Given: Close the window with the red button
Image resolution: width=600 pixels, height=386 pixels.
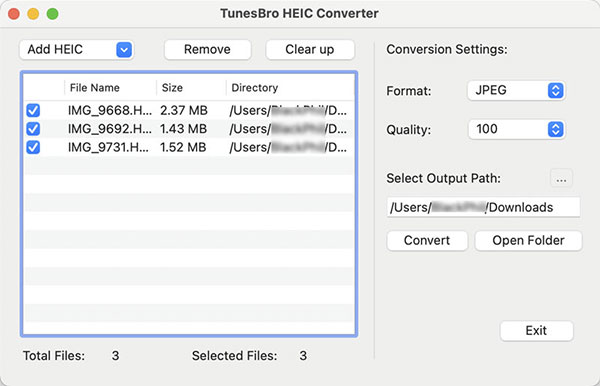Looking at the screenshot, I should pos(14,14).
